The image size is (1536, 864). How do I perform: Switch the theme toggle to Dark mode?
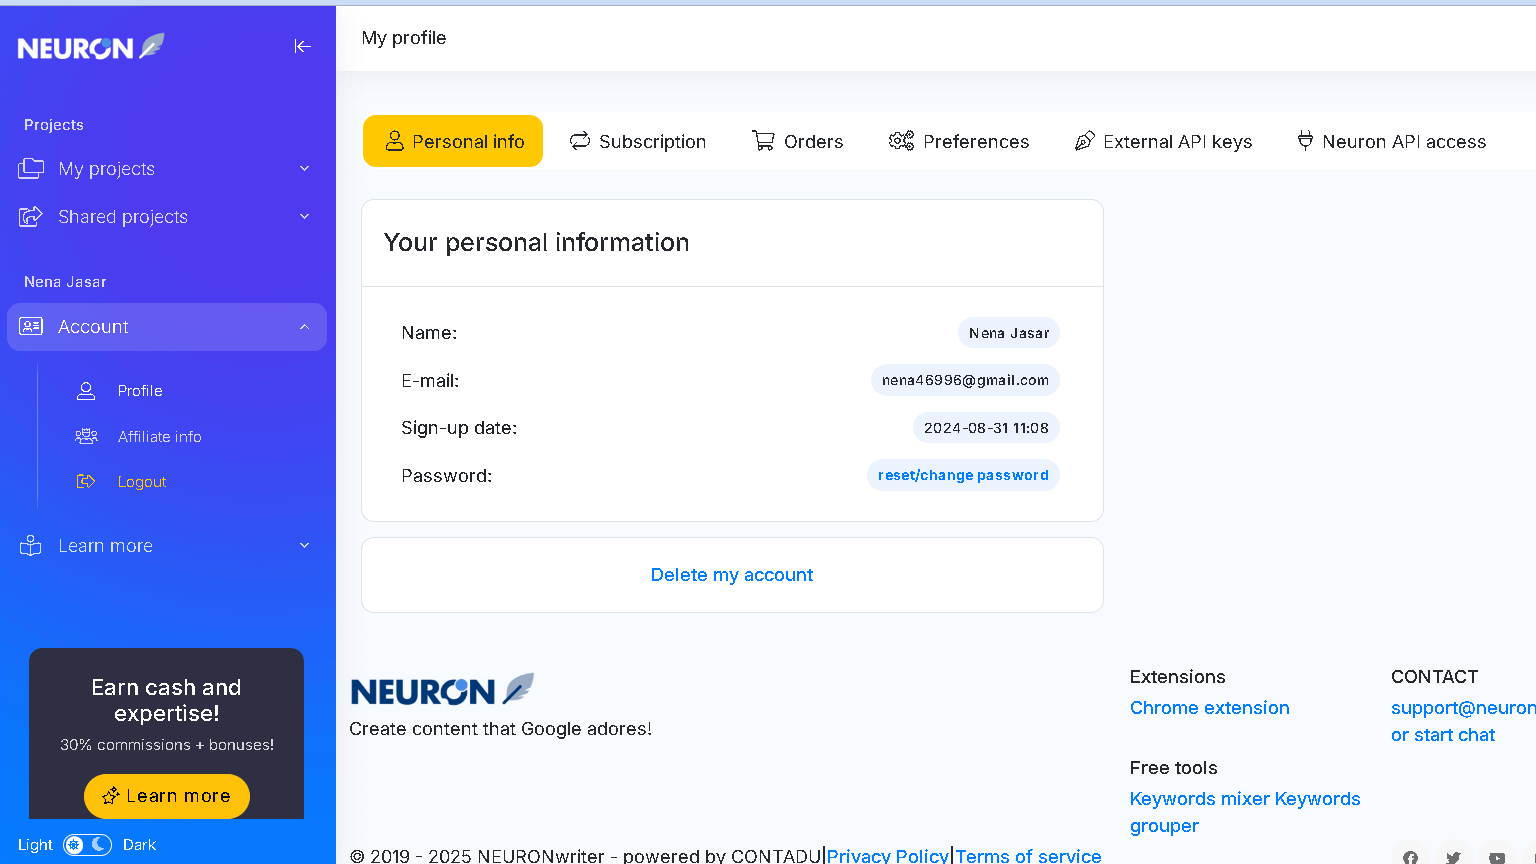click(97, 844)
